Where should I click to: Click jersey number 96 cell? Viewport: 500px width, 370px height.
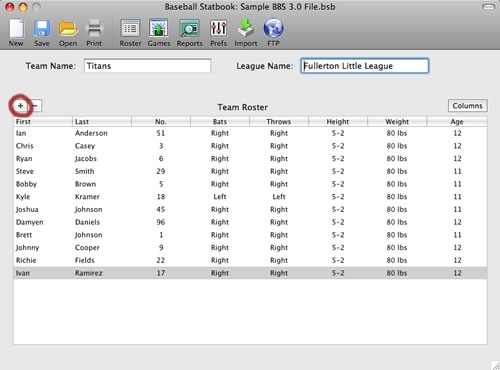click(161, 222)
